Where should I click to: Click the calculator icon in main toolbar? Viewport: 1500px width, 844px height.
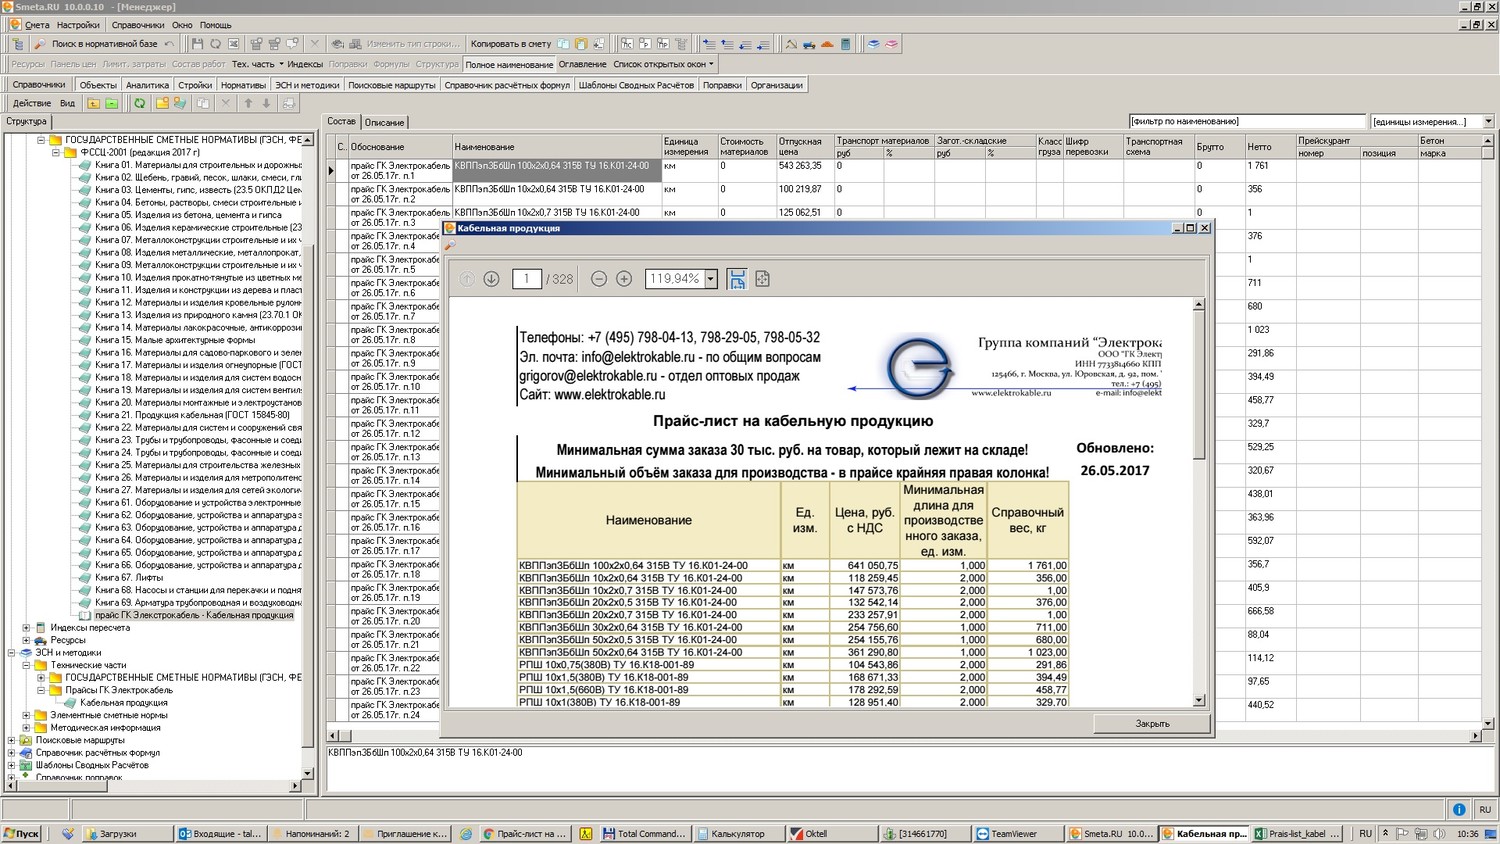point(846,44)
